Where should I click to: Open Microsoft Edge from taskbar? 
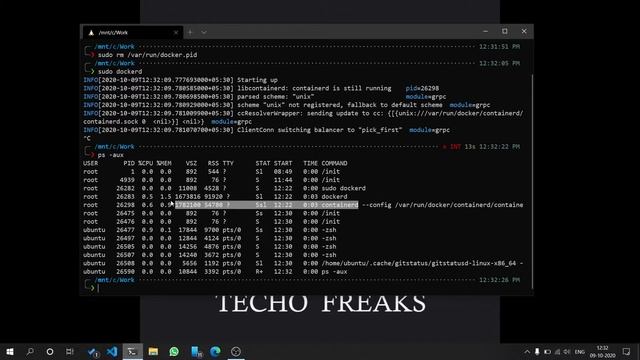point(216,351)
